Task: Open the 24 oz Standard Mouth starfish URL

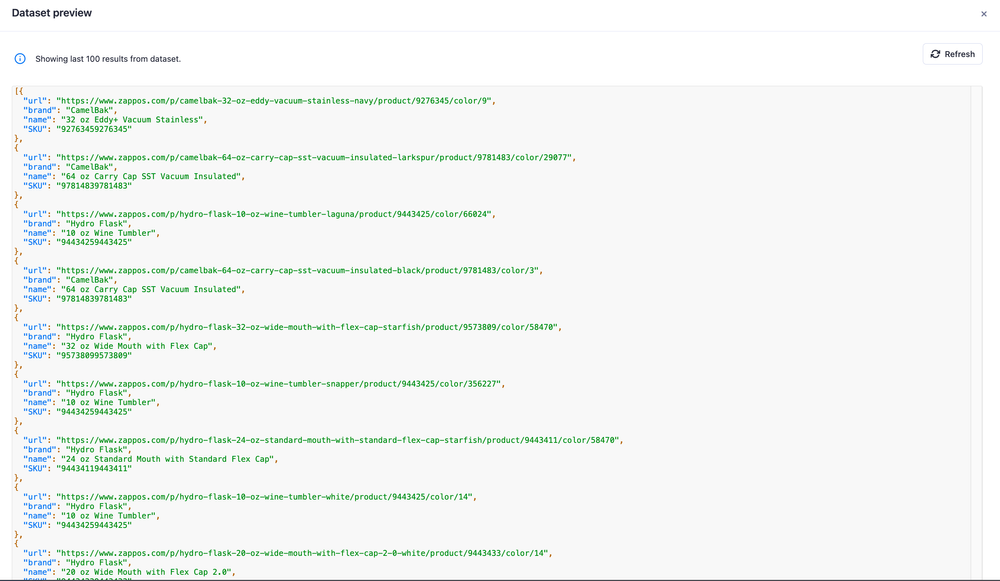Action: [x=330, y=439]
